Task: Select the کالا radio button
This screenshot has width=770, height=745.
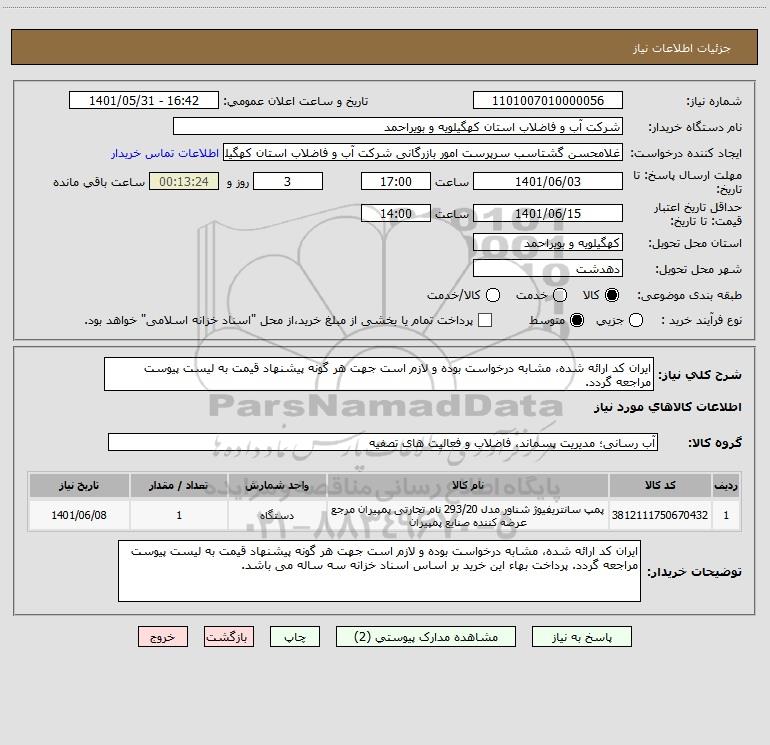Action: (612, 295)
